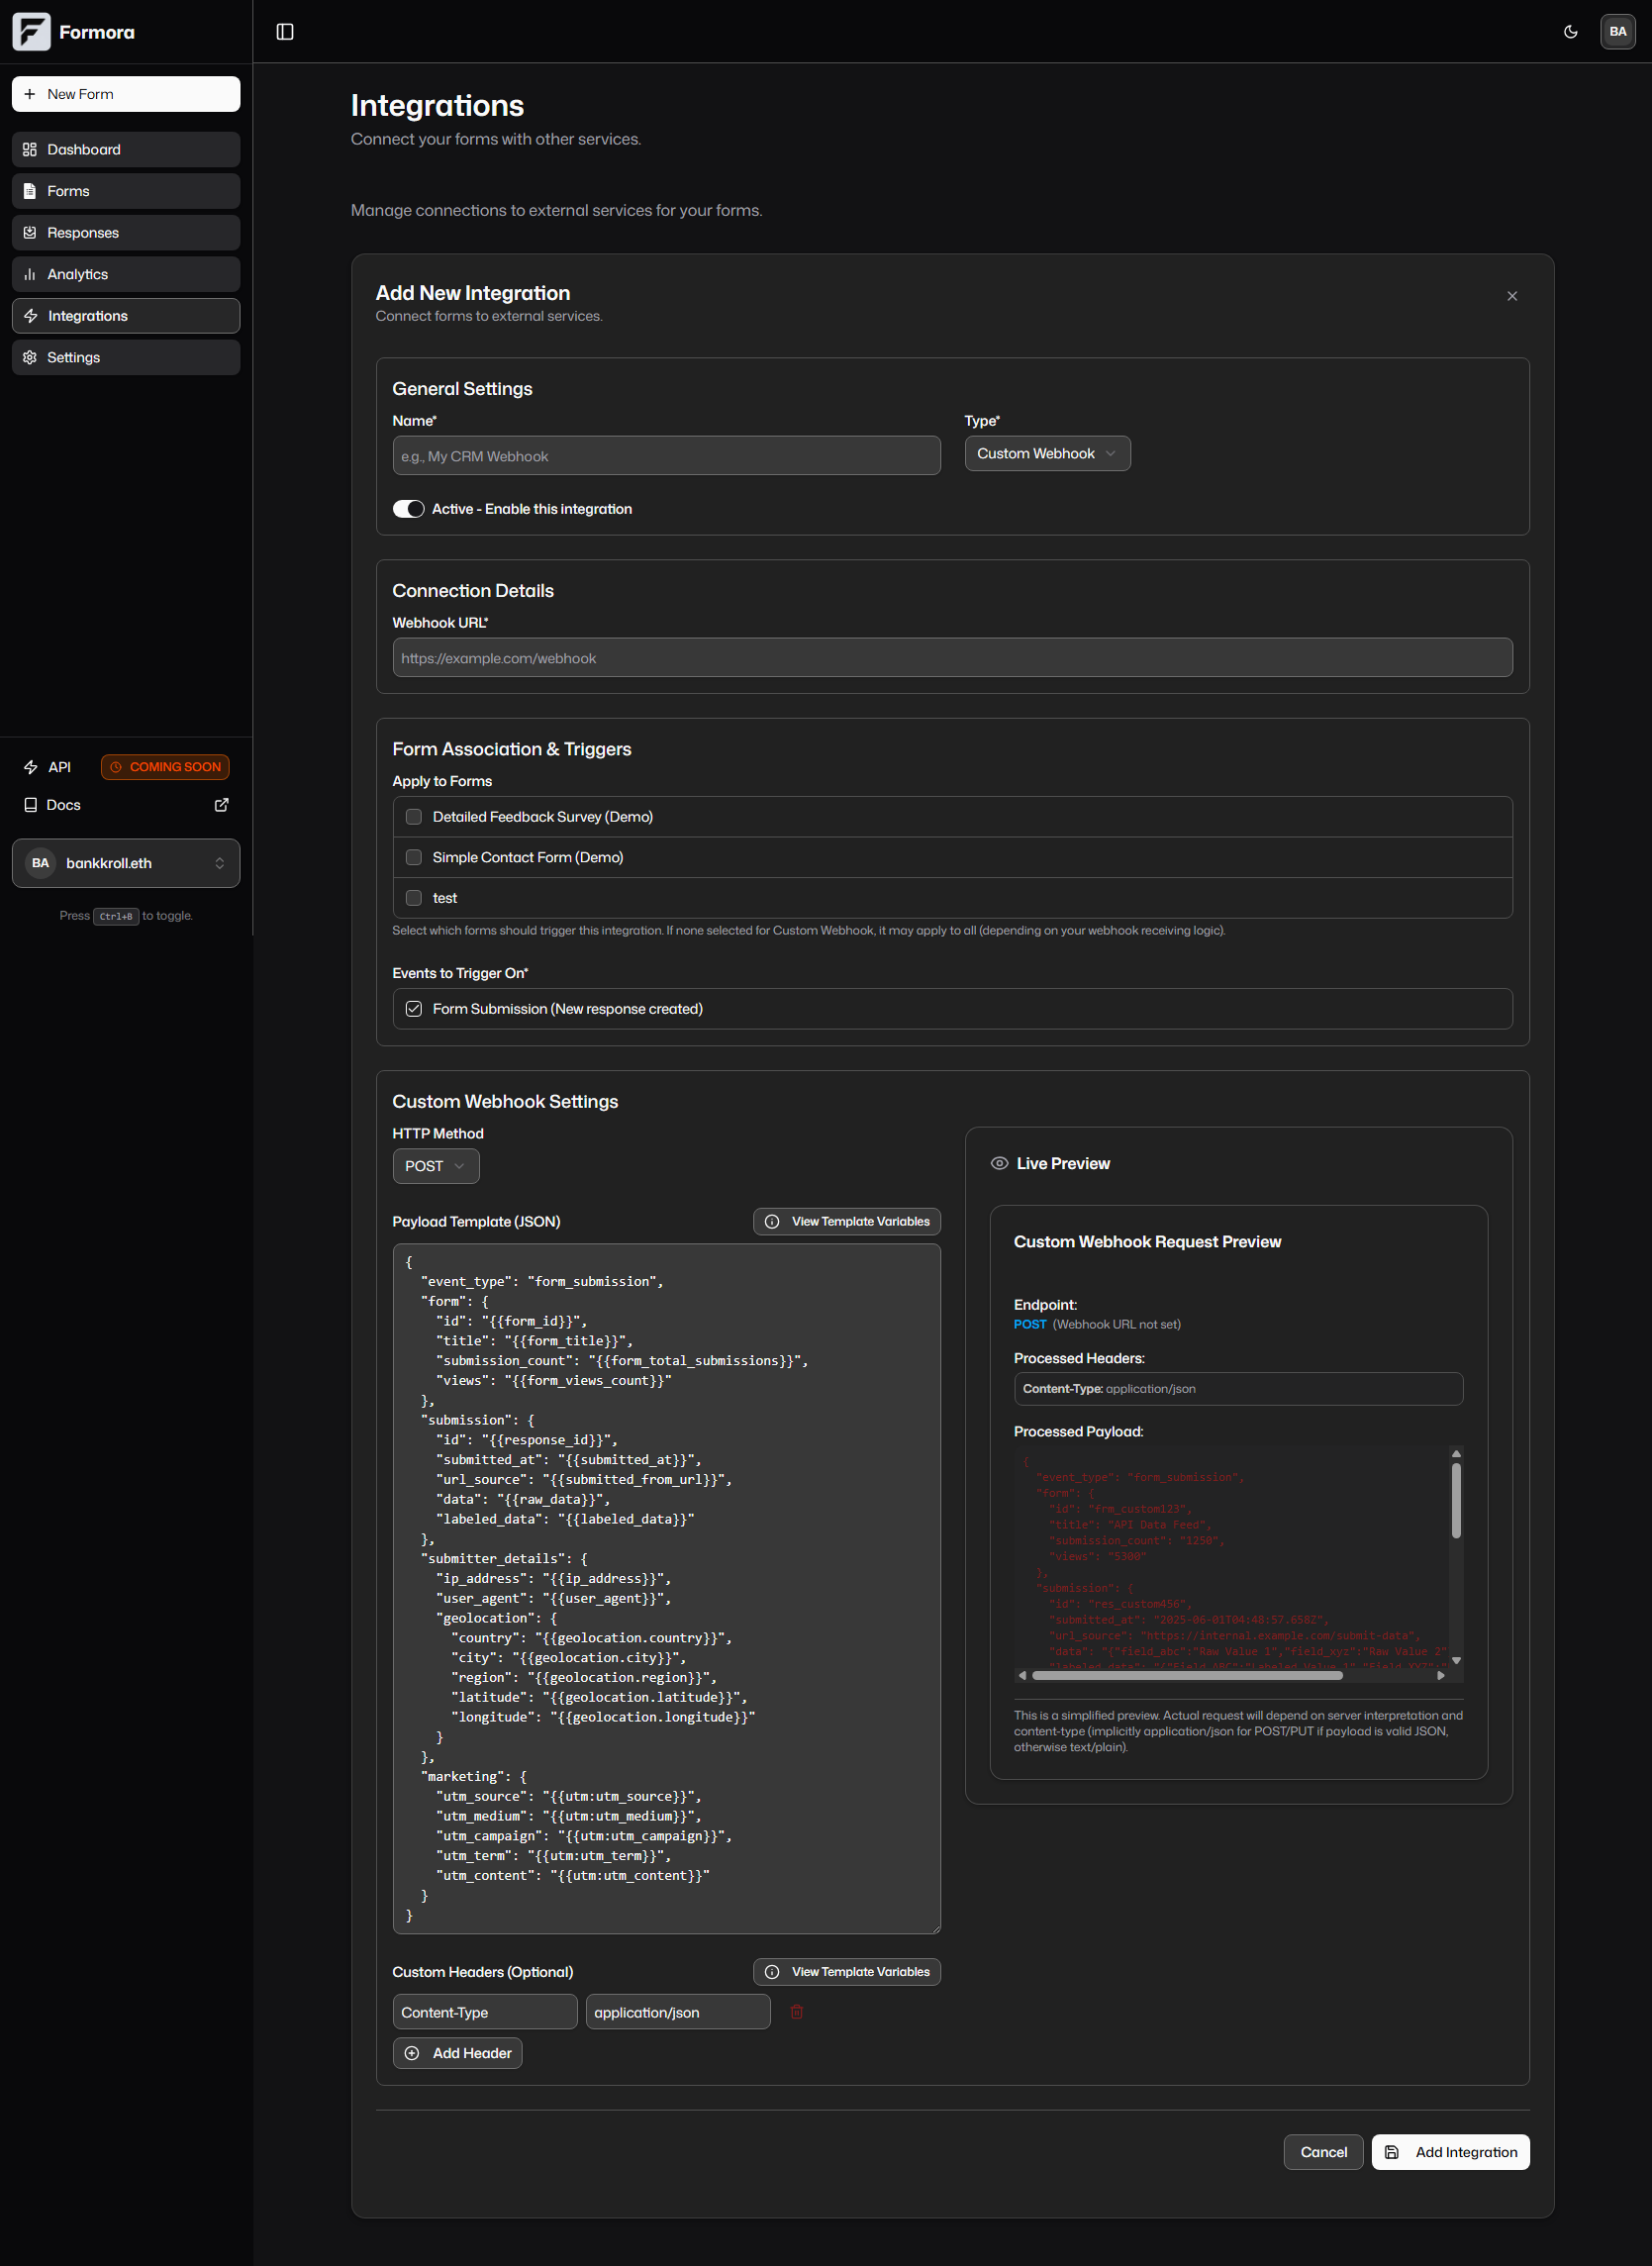The height and width of the screenshot is (2266, 1652).
Task: Toggle the sidebar collapse icon
Action: [x=285, y=31]
